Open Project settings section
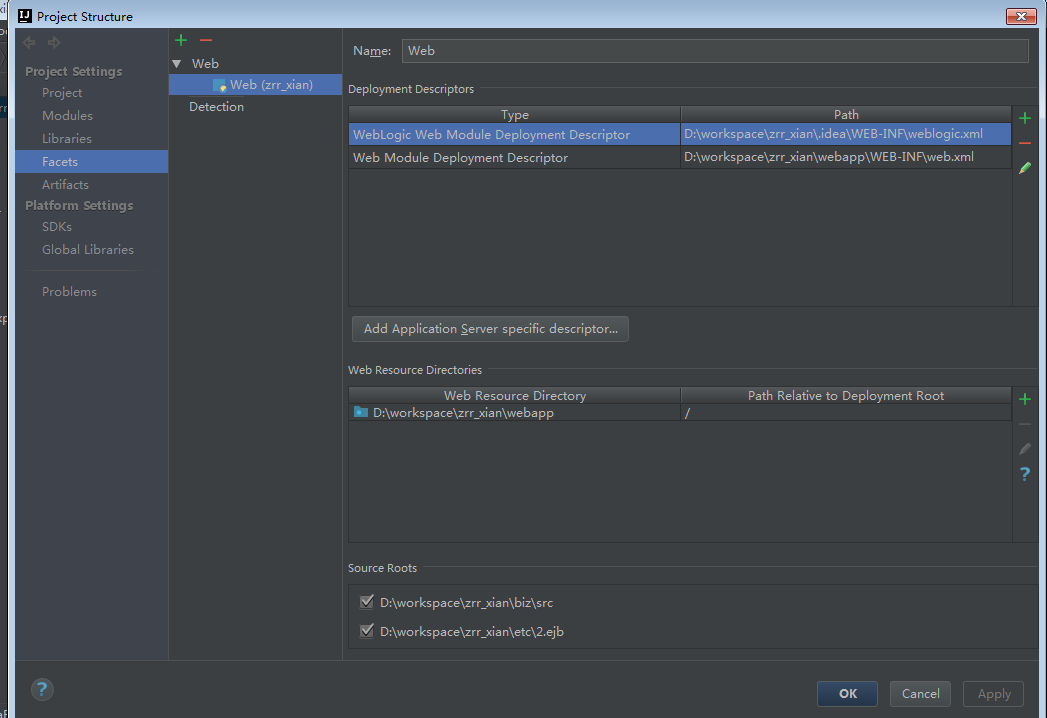The image size is (1047, 718). pos(62,93)
